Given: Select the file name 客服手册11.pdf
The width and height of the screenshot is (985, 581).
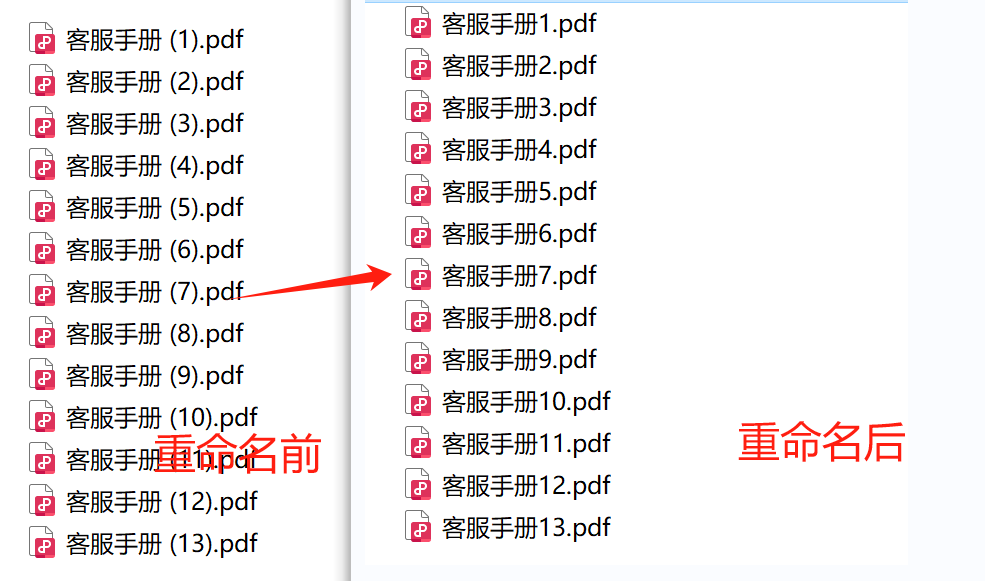Looking at the screenshot, I should 526,445.
